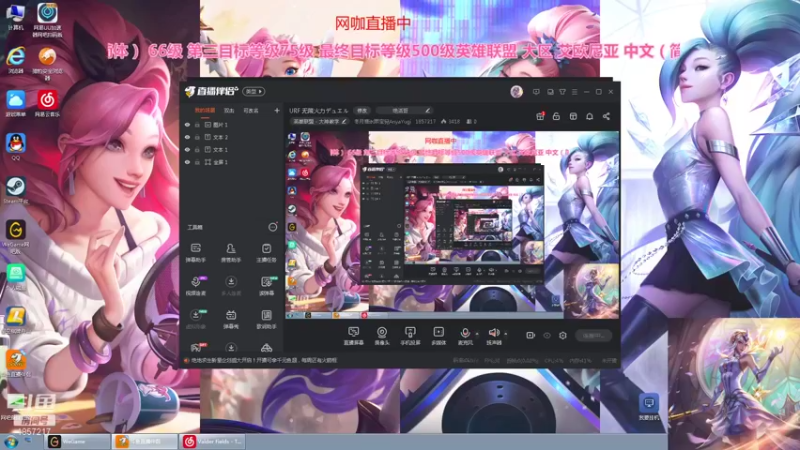800x450 pixels.
Task: Hide the 图片 1 source layer
Action: (187, 124)
